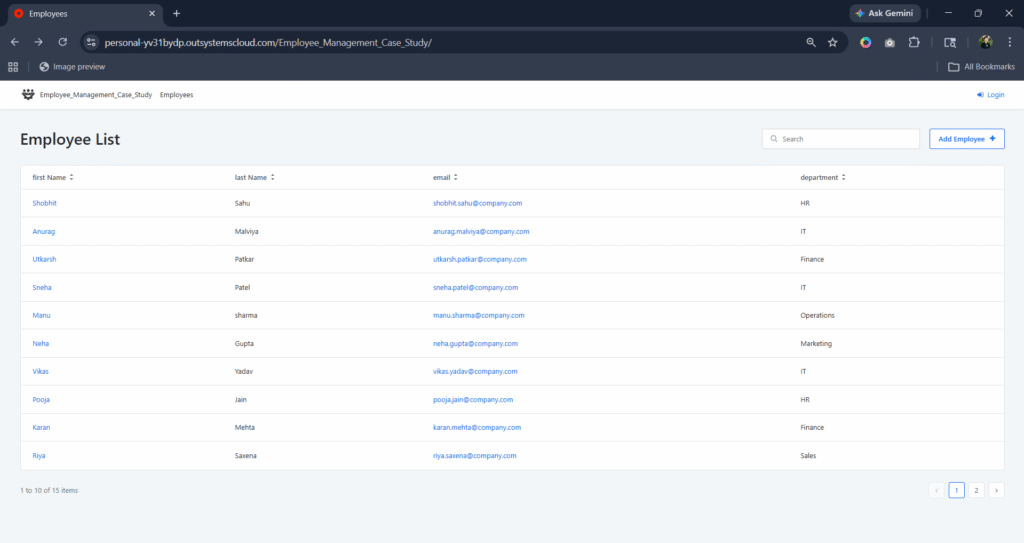
Task: Open the Chrome profile avatar
Action: click(x=985, y=42)
